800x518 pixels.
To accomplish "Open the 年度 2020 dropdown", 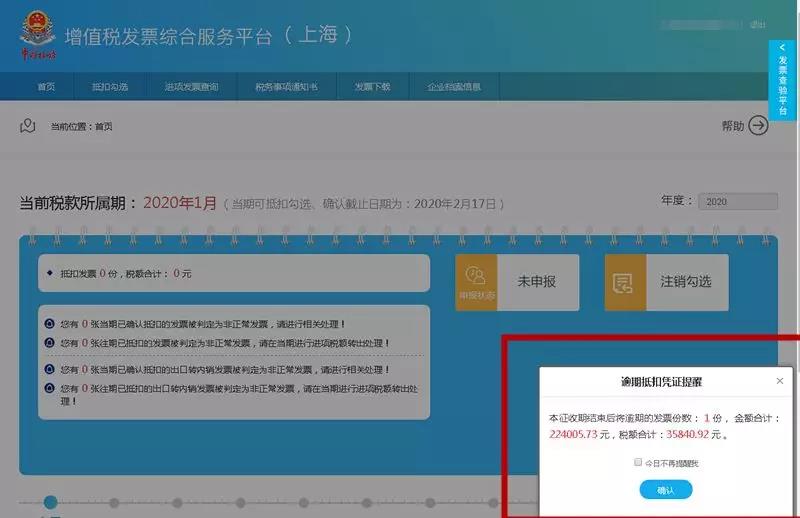I will [738, 202].
